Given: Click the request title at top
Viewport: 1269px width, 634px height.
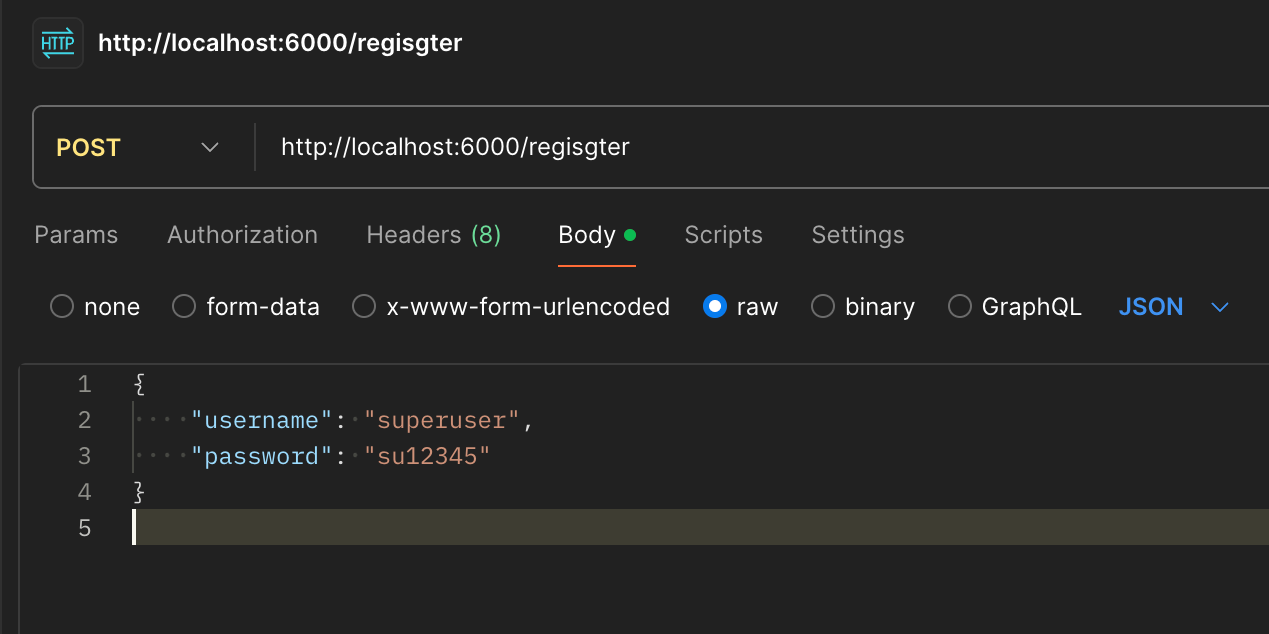Looking at the screenshot, I should (x=280, y=44).
